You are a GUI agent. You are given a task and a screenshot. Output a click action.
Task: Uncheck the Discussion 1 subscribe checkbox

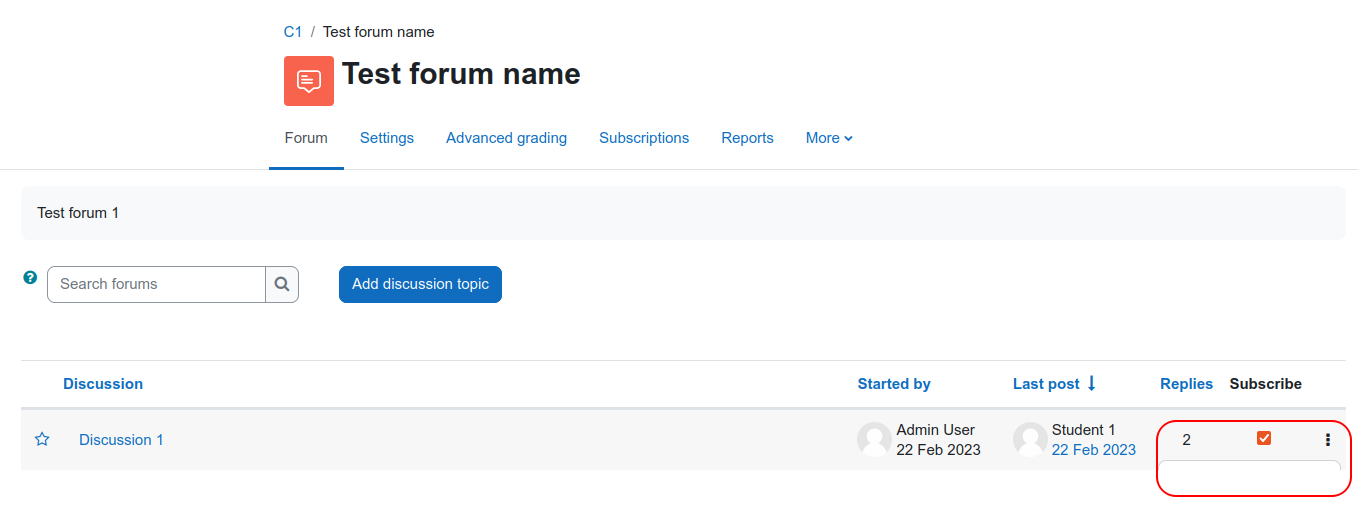pos(1264,438)
